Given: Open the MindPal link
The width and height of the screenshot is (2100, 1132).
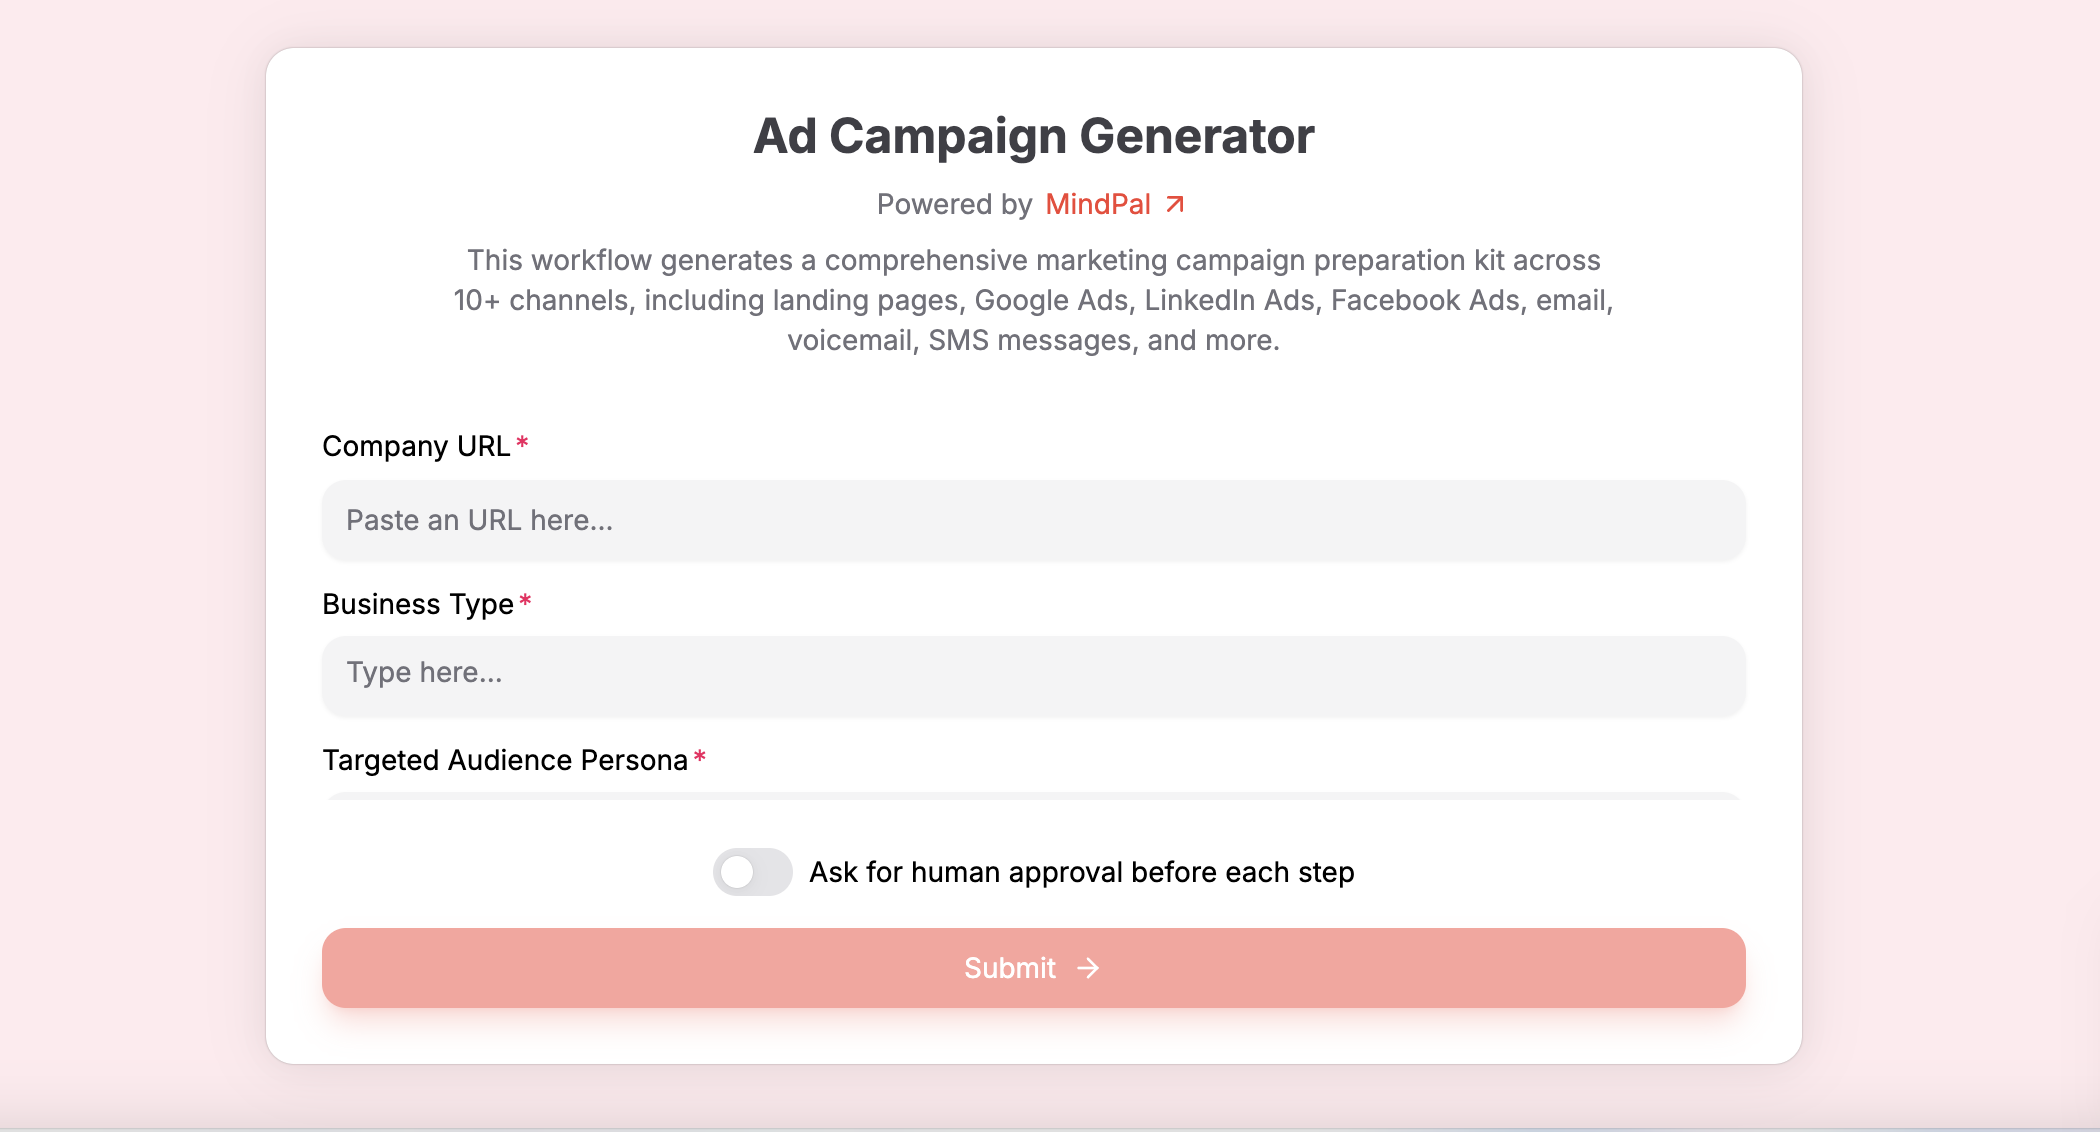Looking at the screenshot, I should tap(1097, 204).
